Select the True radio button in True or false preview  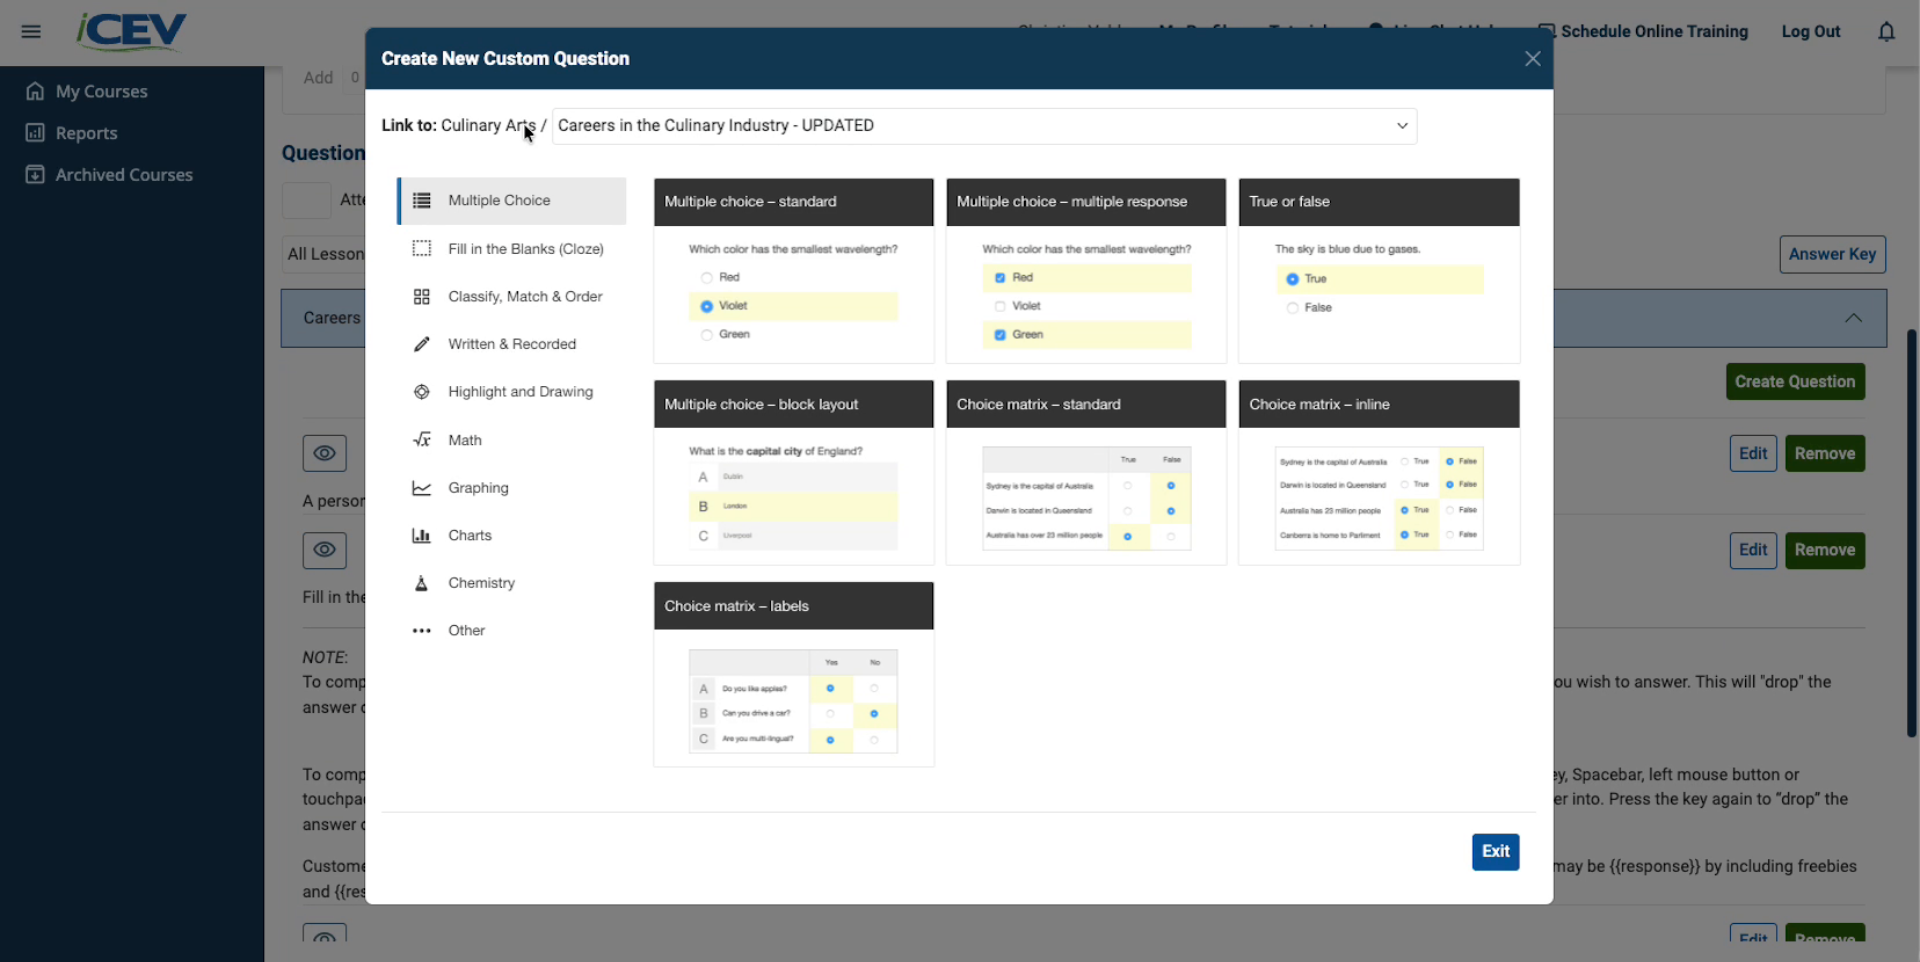[1292, 279]
